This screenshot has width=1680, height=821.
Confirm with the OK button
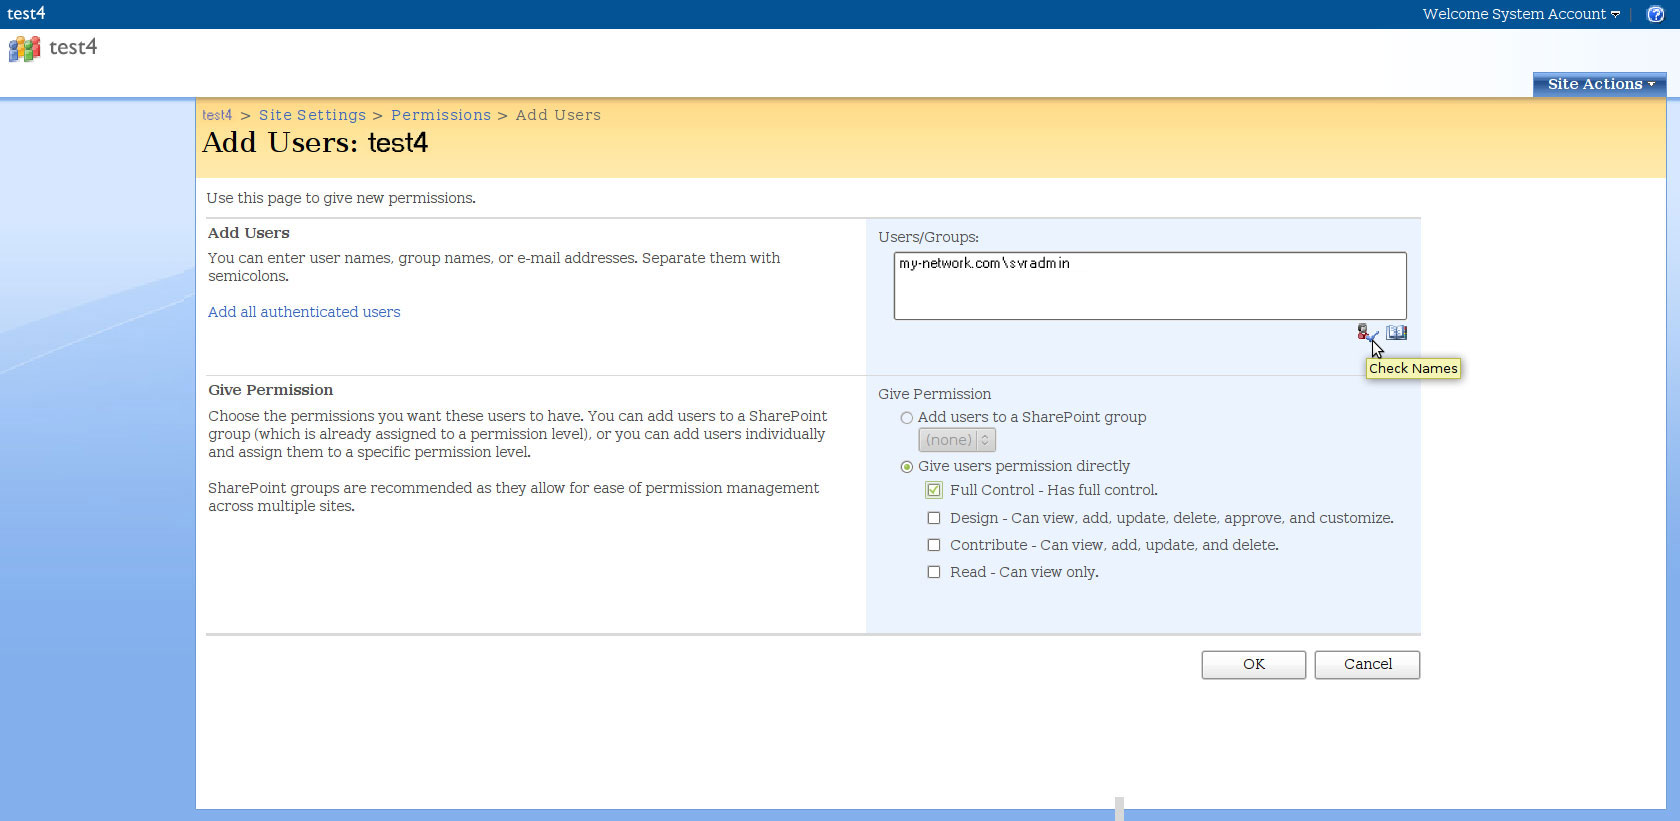click(1254, 664)
